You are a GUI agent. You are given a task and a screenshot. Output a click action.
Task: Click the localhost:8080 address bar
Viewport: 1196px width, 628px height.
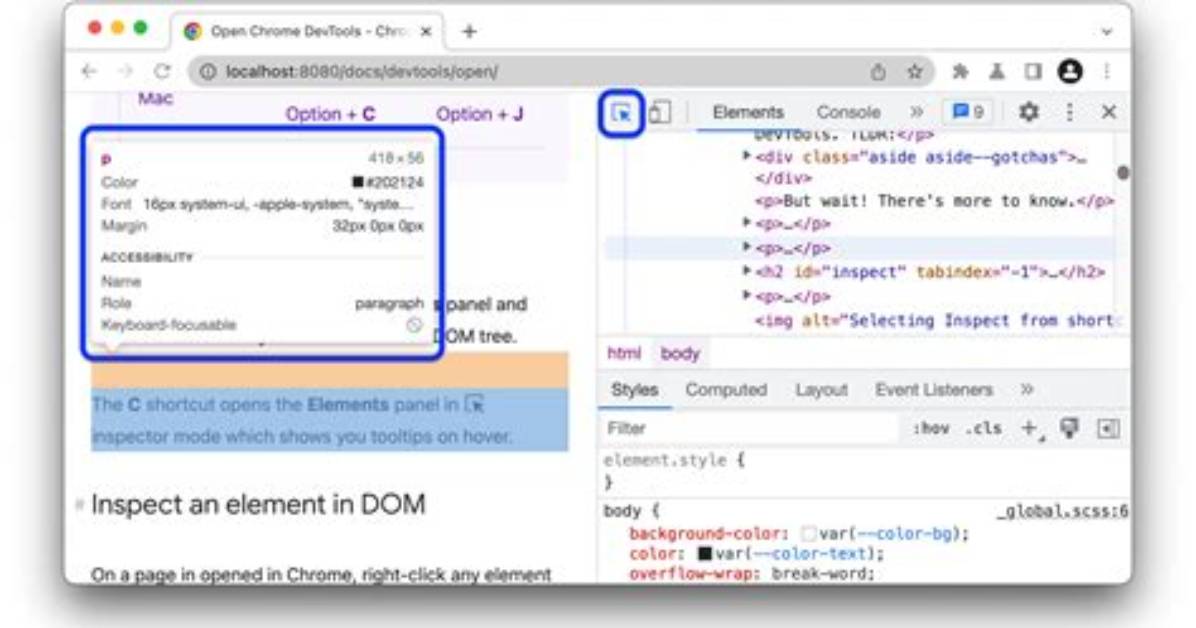point(561,72)
